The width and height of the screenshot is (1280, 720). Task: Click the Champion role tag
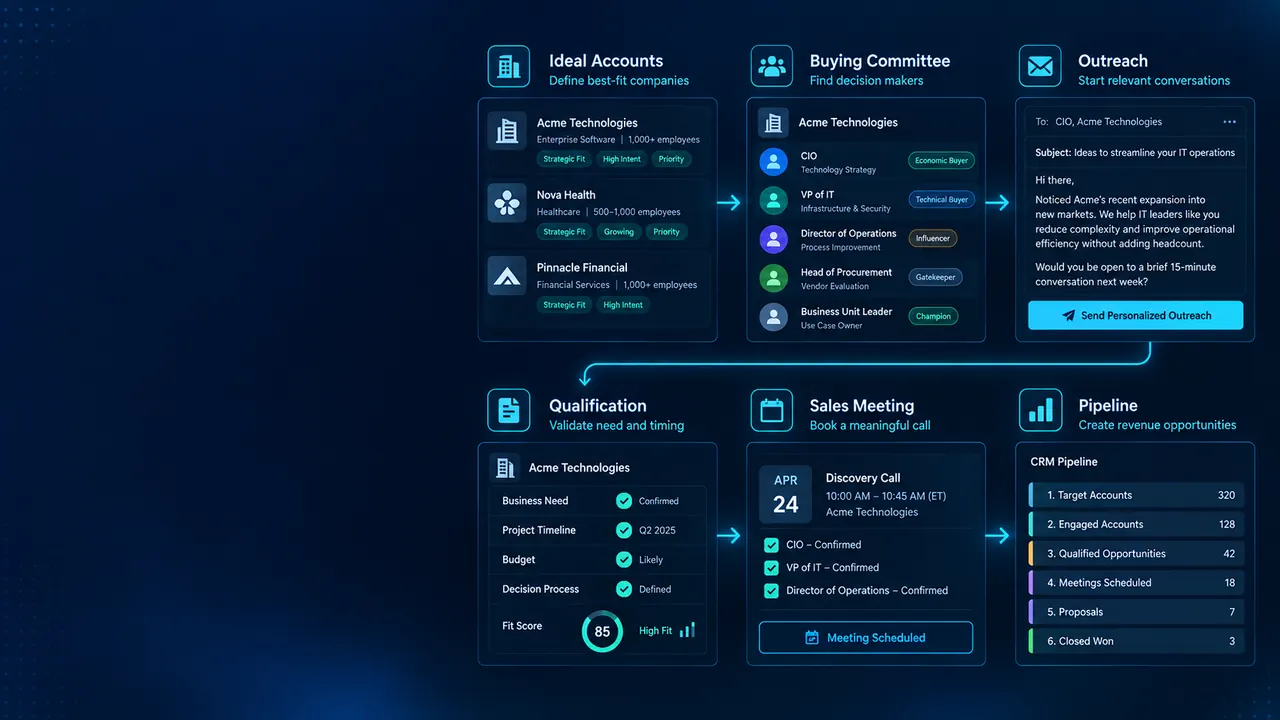click(x=933, y=316)
